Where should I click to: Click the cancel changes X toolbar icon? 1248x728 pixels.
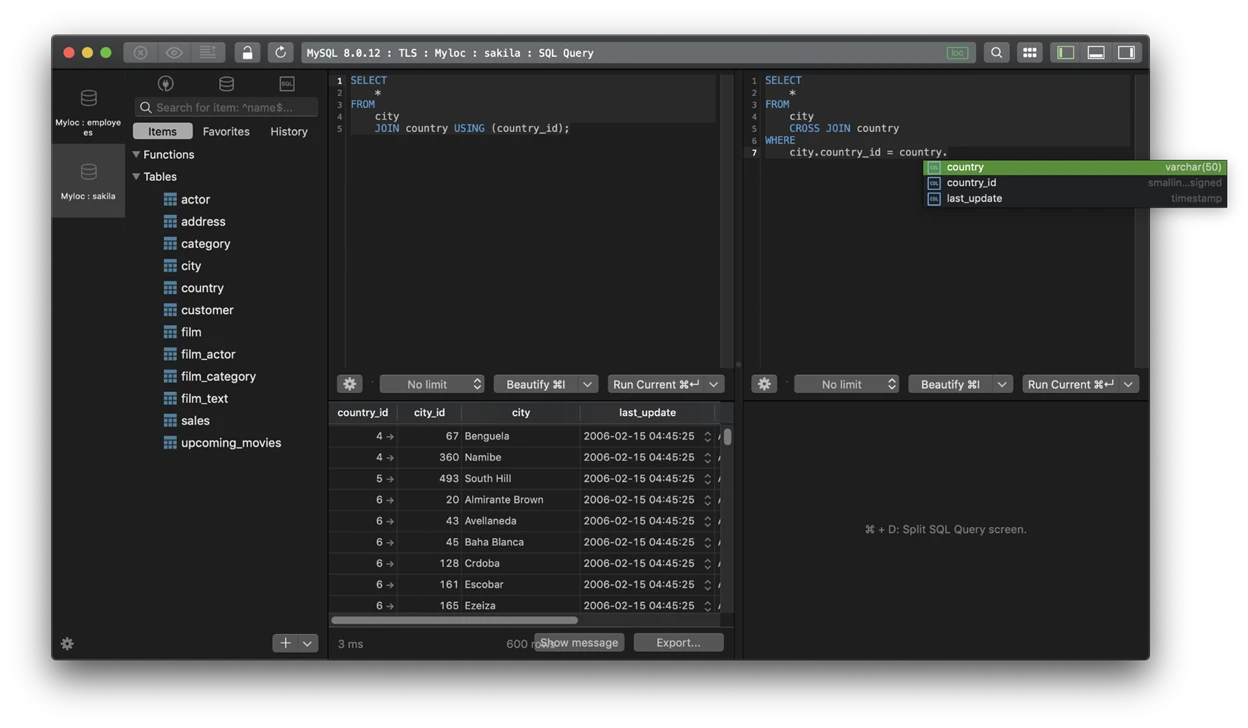coord(141,52)
